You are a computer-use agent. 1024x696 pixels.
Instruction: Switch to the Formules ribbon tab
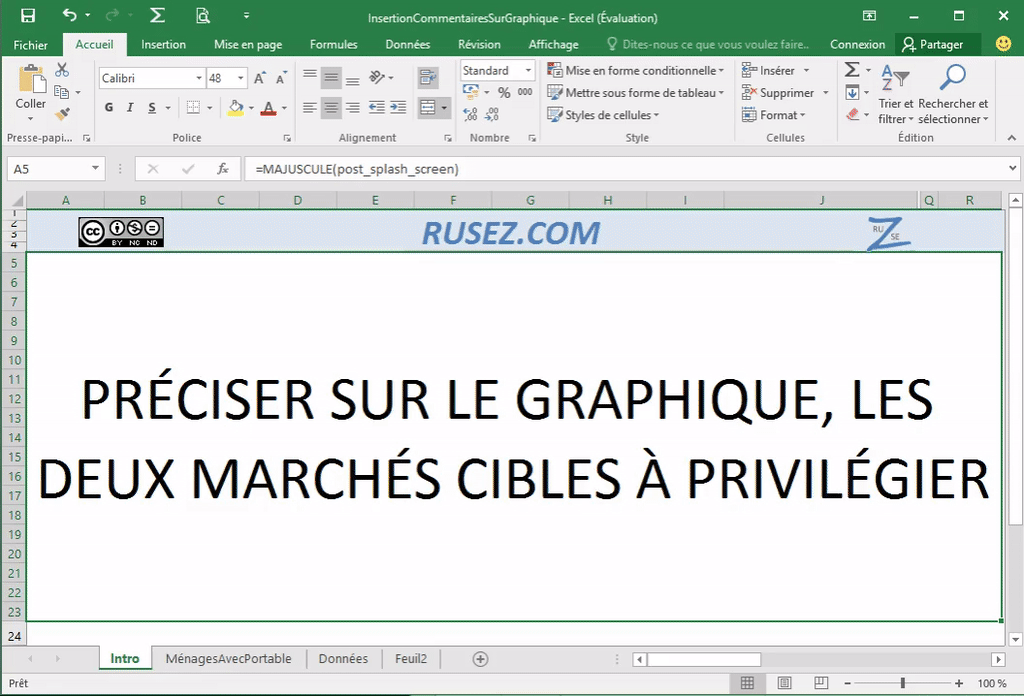coord(333,44)
